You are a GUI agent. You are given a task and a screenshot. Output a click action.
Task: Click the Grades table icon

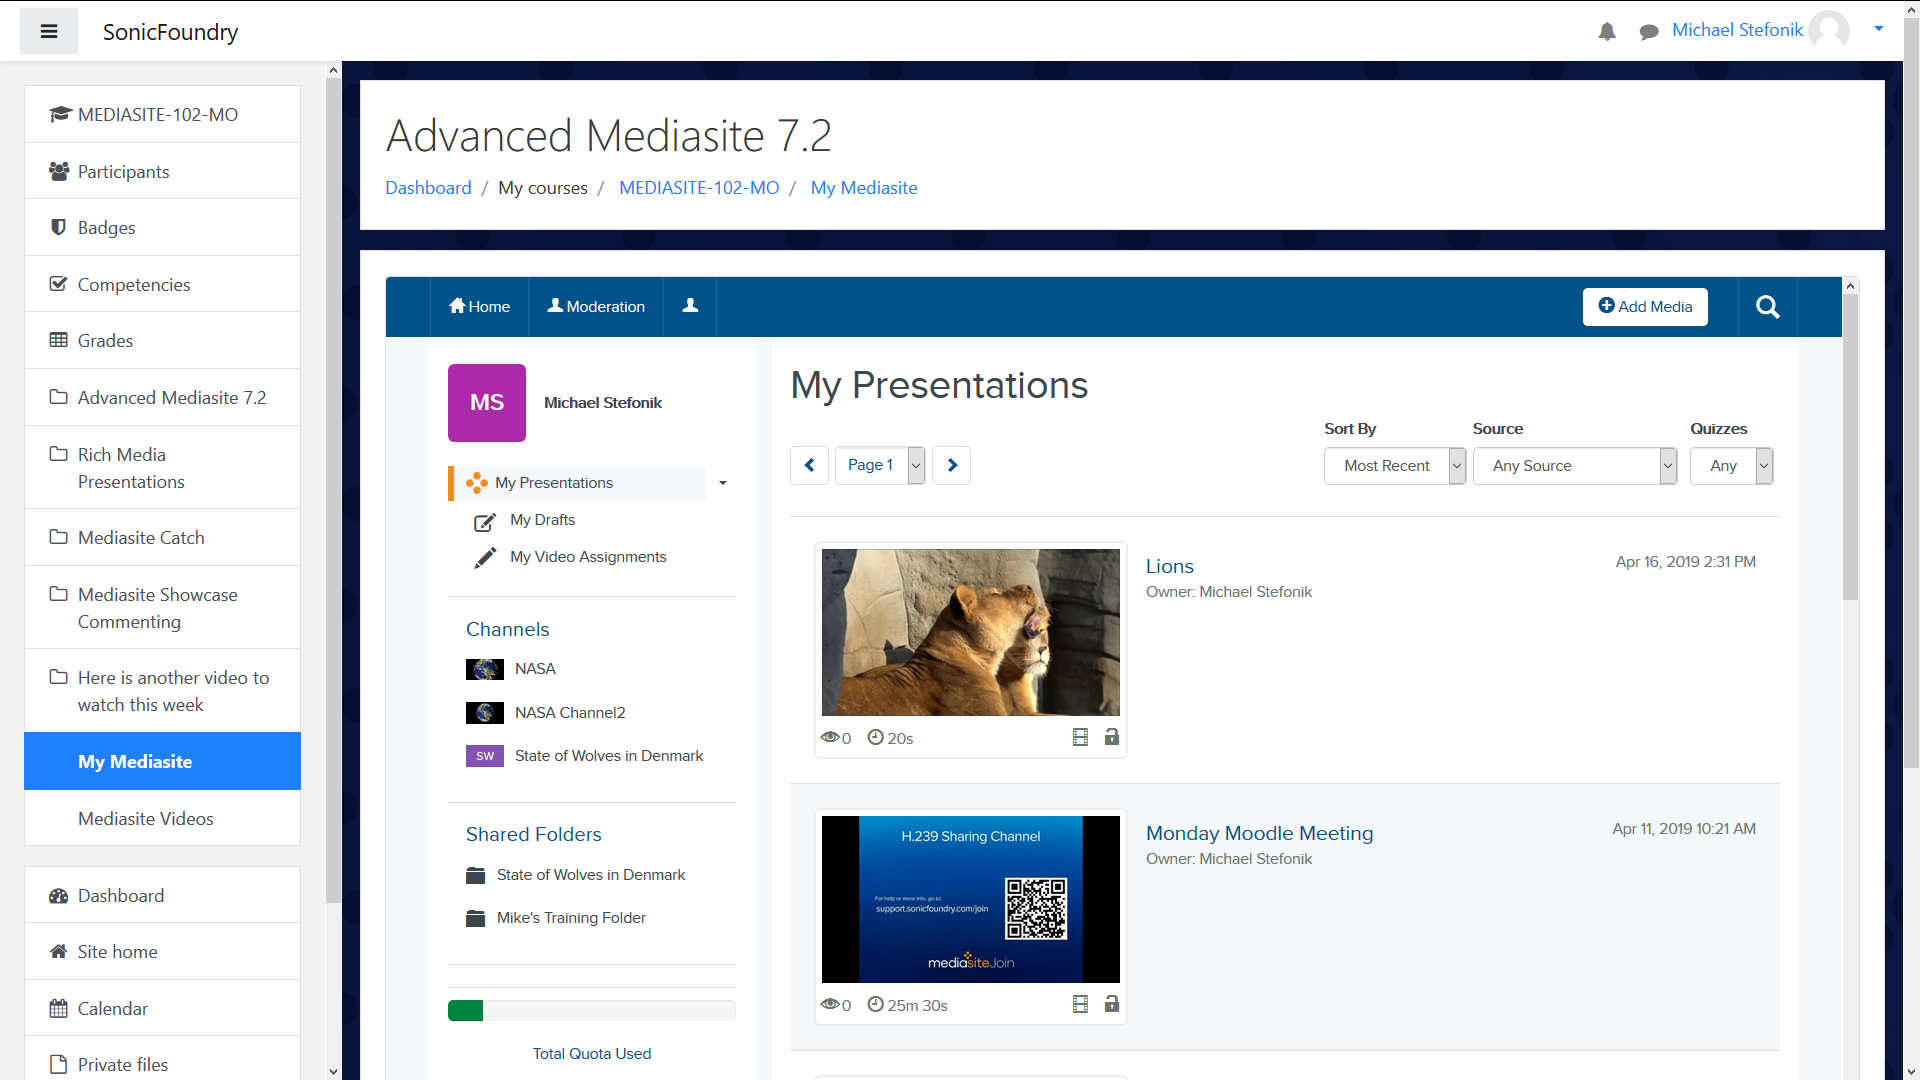coord(58,340)
